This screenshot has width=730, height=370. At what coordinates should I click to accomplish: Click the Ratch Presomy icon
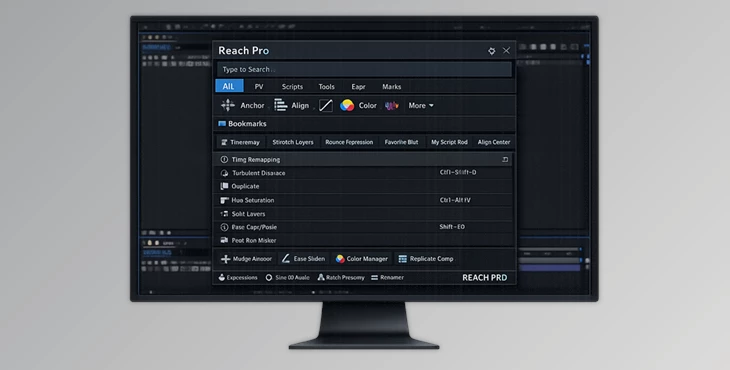pos(321,277)
